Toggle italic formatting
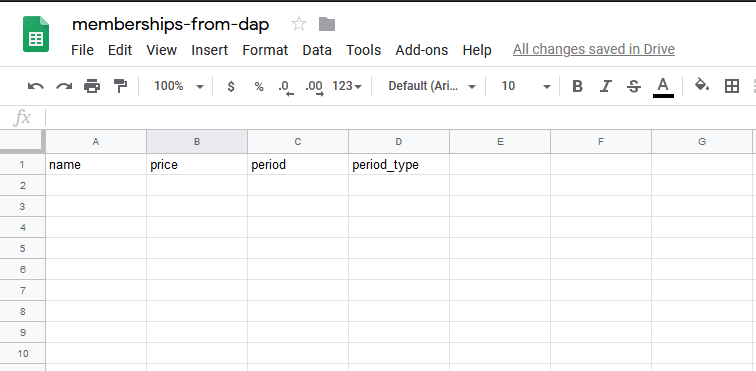756x371 pixels. coord(606,86)
